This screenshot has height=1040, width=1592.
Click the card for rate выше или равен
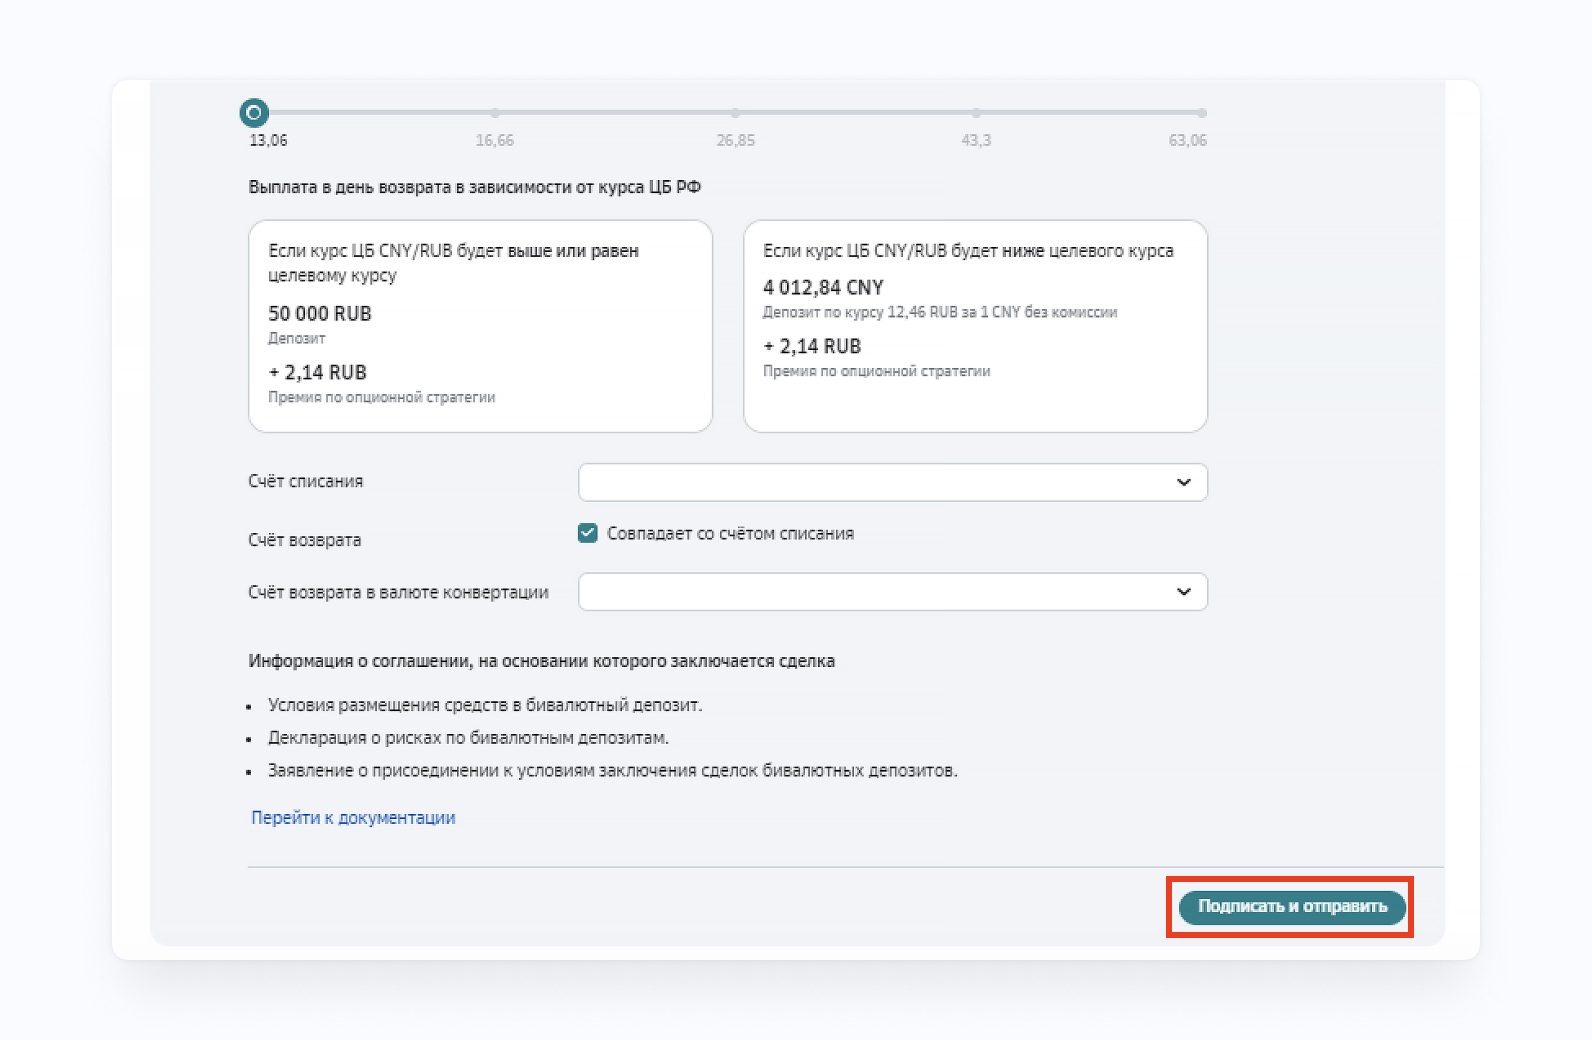click(480, 326)
